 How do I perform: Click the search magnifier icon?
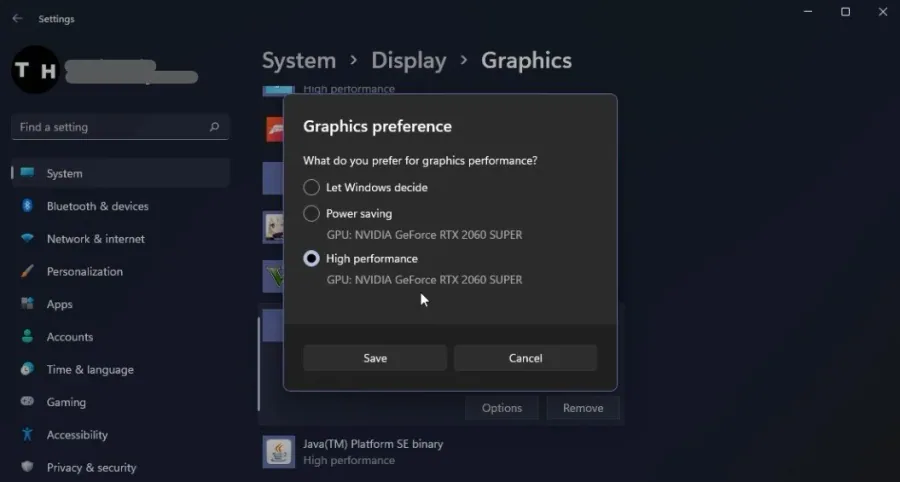pos(214,127)
